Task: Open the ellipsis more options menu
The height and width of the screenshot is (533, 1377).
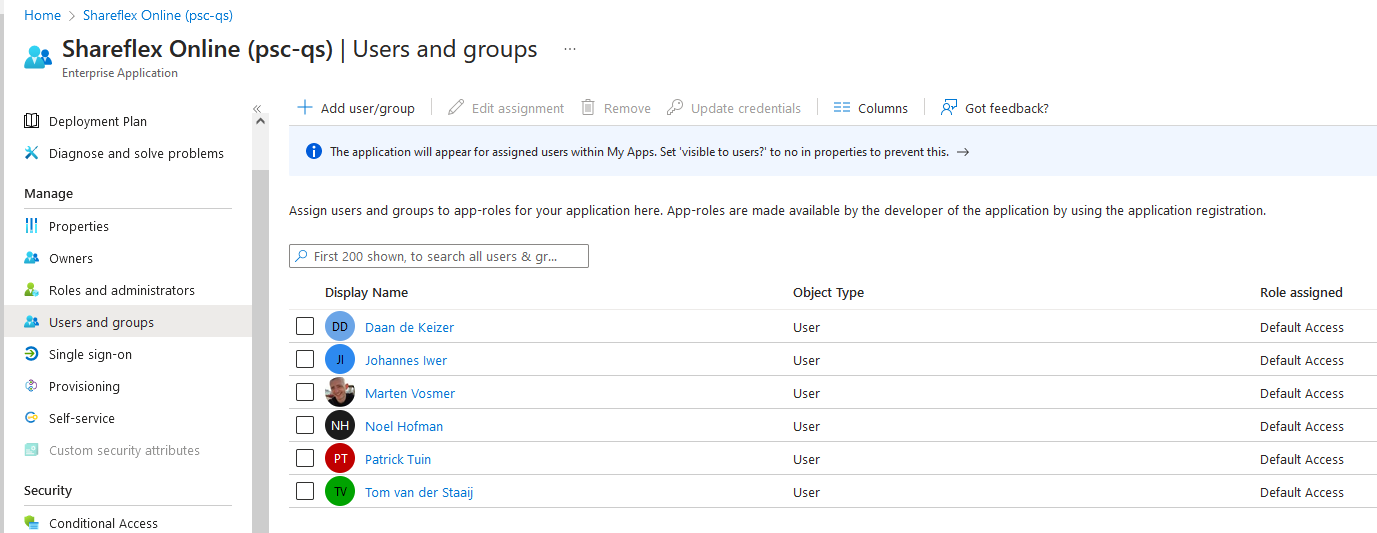Action: 570,49
